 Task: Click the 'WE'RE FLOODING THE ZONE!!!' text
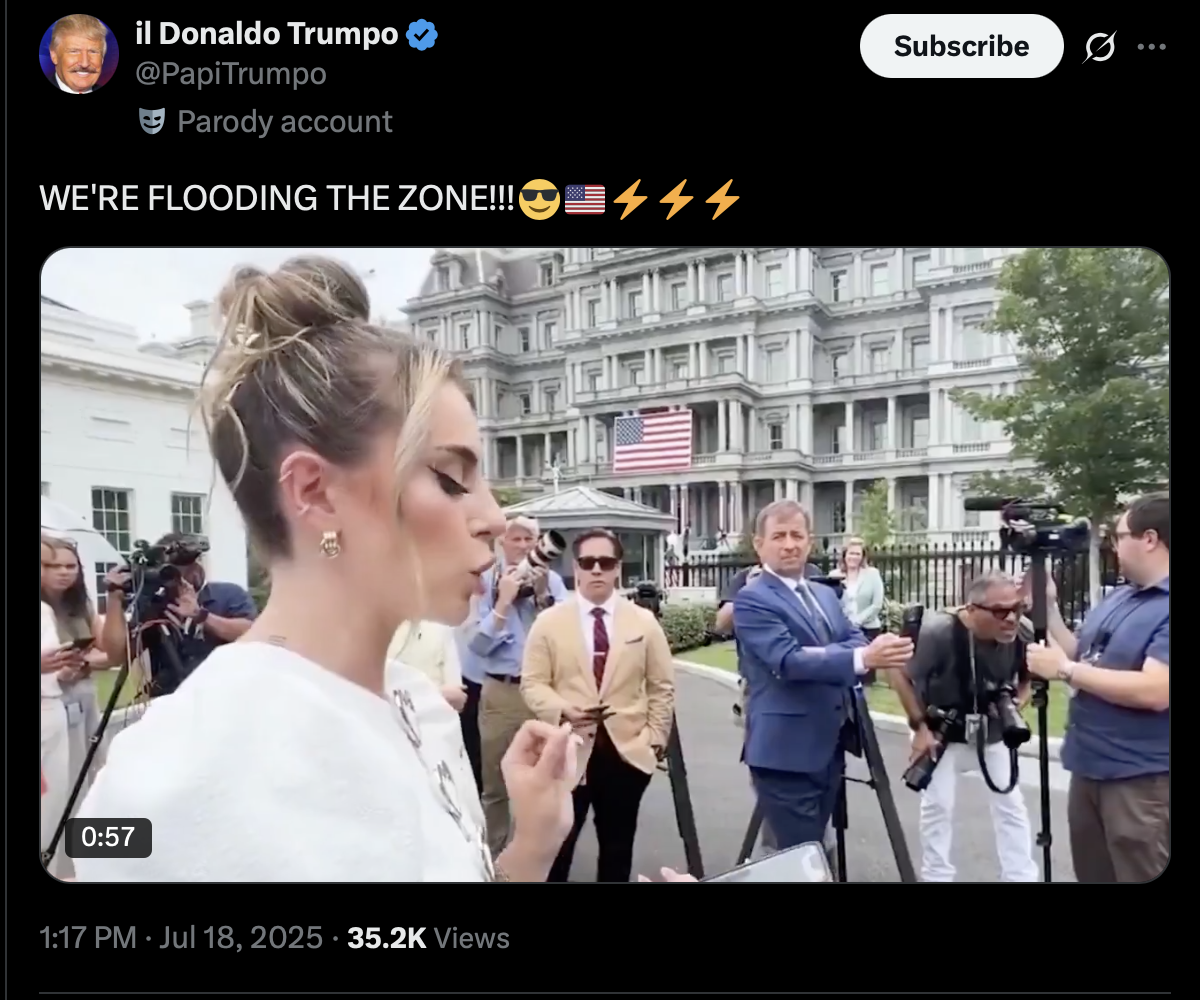coord(277,200)
